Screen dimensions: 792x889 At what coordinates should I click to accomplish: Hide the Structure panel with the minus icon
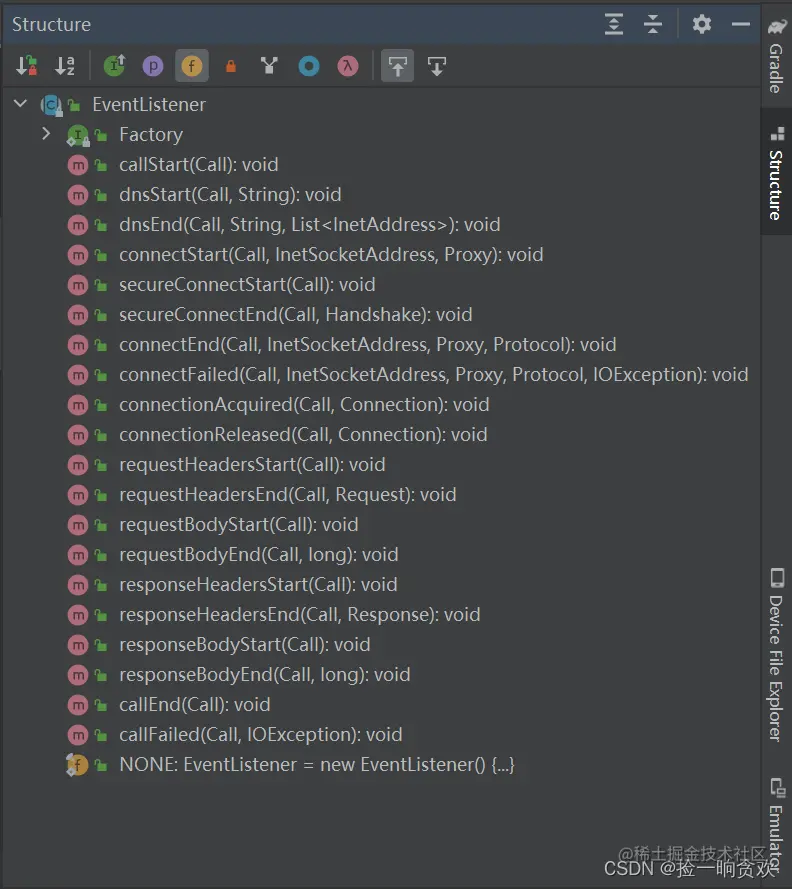point(740,24)
